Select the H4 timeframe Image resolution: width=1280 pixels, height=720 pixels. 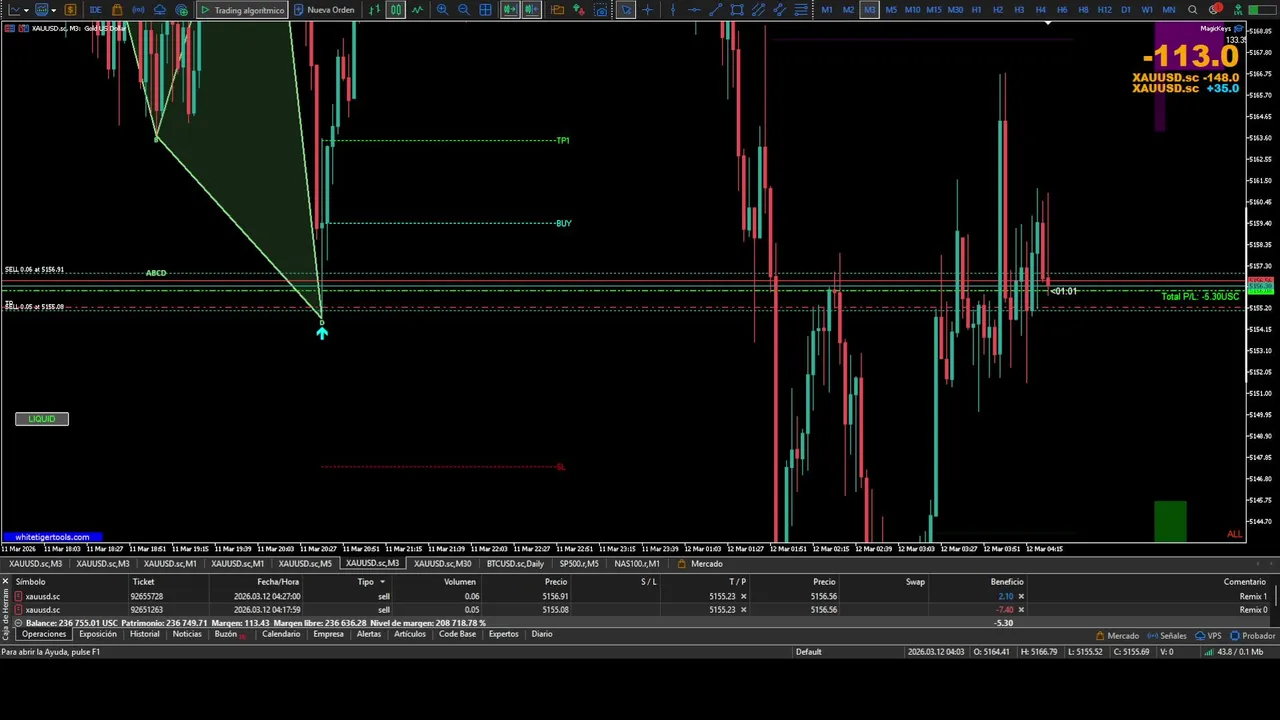[x=1040, y=10]
